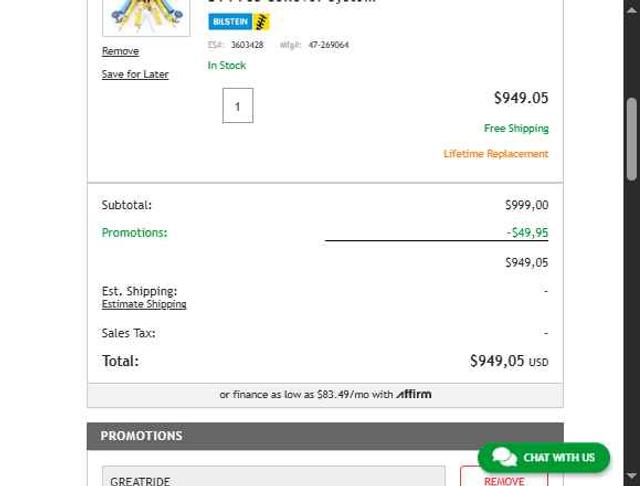Remove the item from the cart

(120, 51)
